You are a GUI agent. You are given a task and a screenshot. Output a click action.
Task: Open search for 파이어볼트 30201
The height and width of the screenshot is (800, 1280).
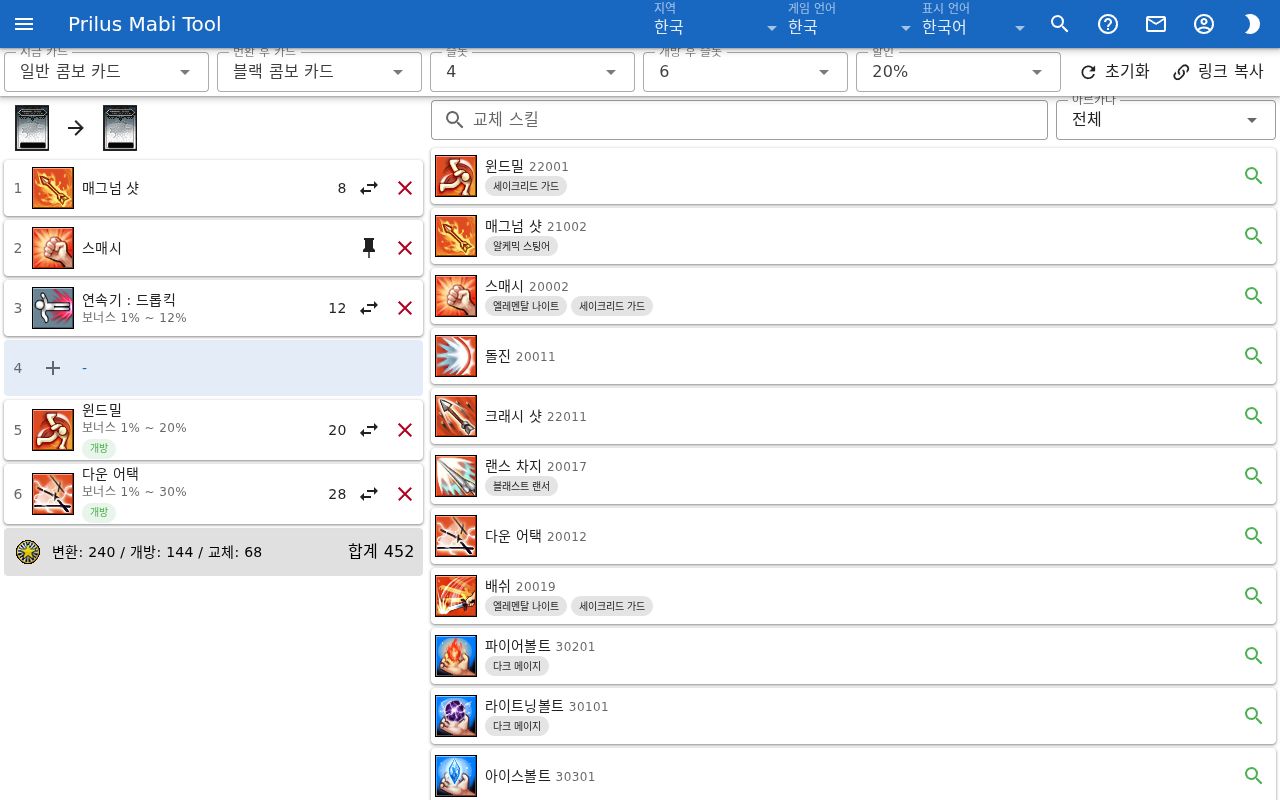(x=1253, y=656)
